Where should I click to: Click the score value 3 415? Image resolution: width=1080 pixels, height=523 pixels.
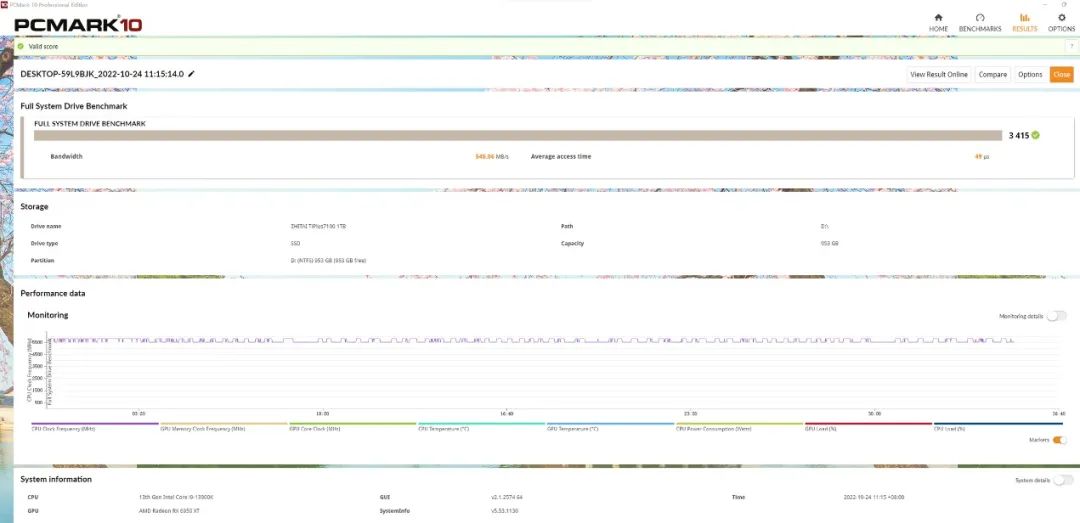click(x=1019, y=135)
